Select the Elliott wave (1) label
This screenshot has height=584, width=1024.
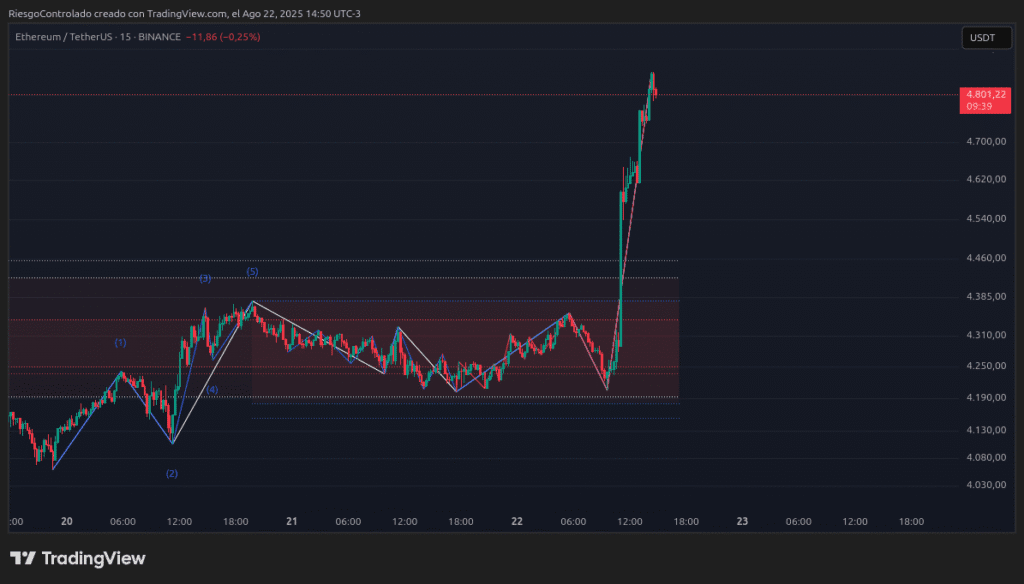120,343
